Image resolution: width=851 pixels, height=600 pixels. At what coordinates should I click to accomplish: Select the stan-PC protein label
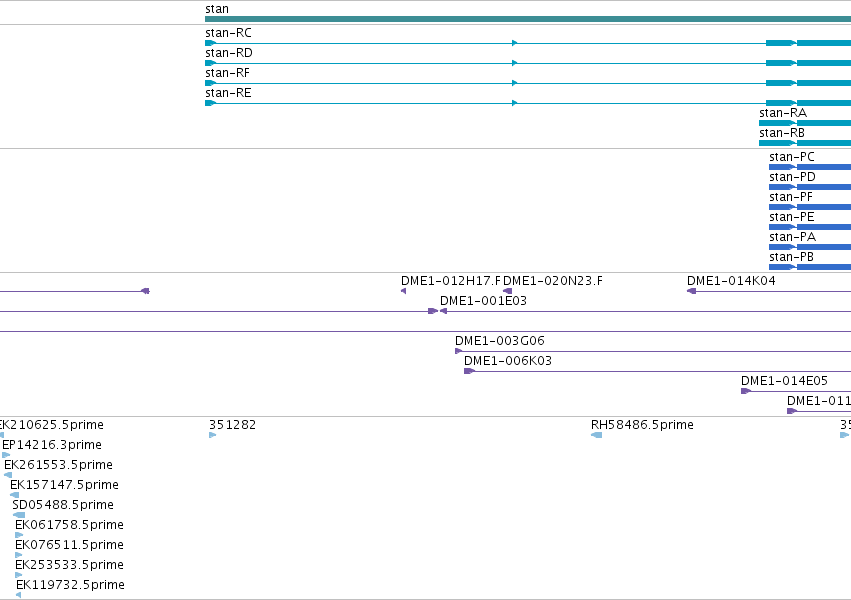click(x=792, y=157)
